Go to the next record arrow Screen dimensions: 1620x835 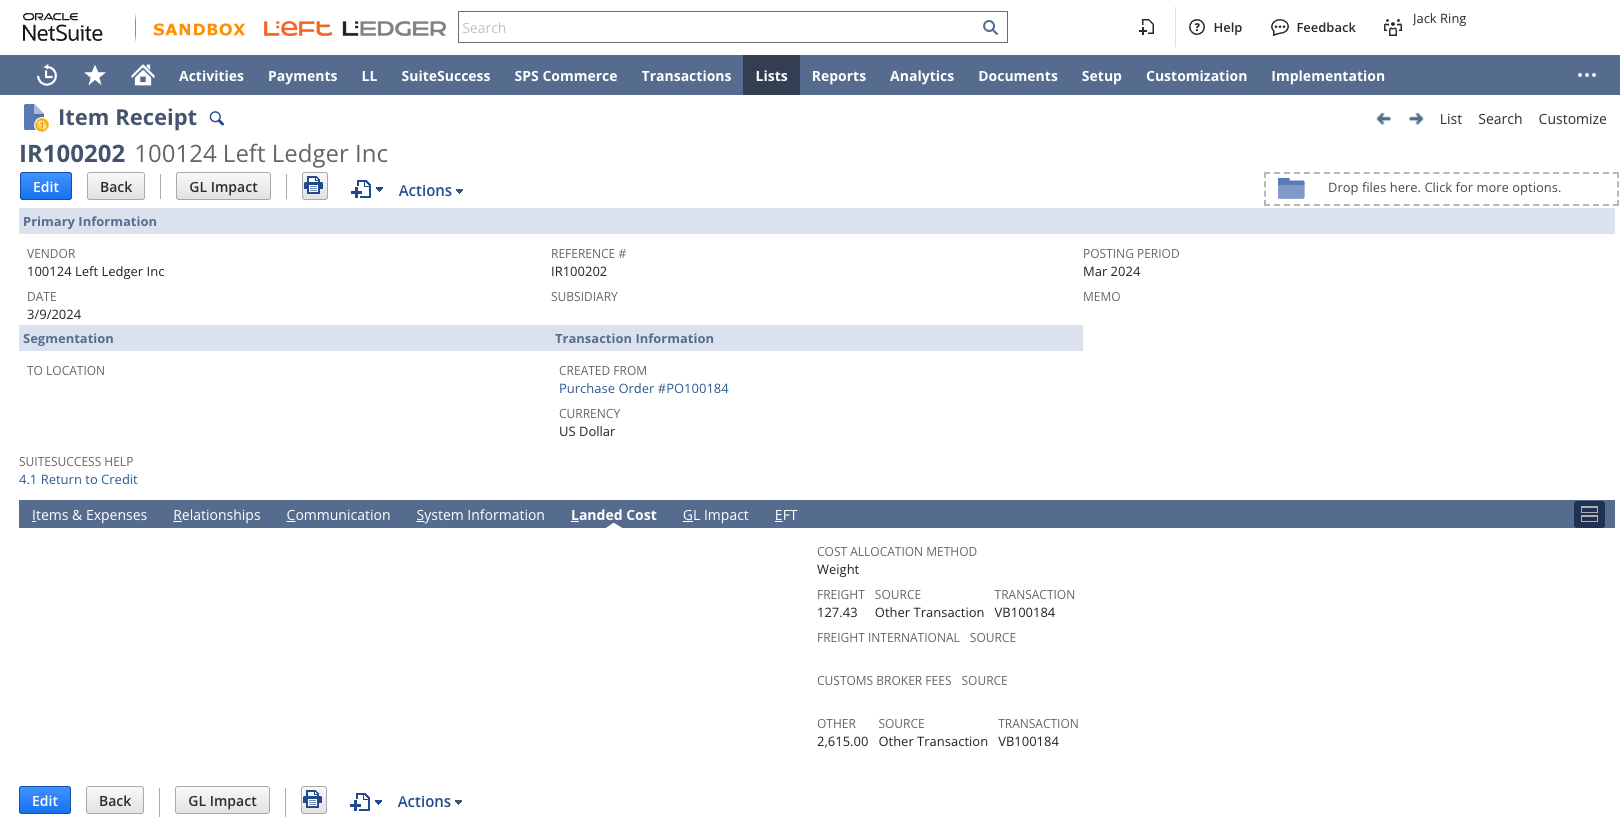click(1416, 119)
